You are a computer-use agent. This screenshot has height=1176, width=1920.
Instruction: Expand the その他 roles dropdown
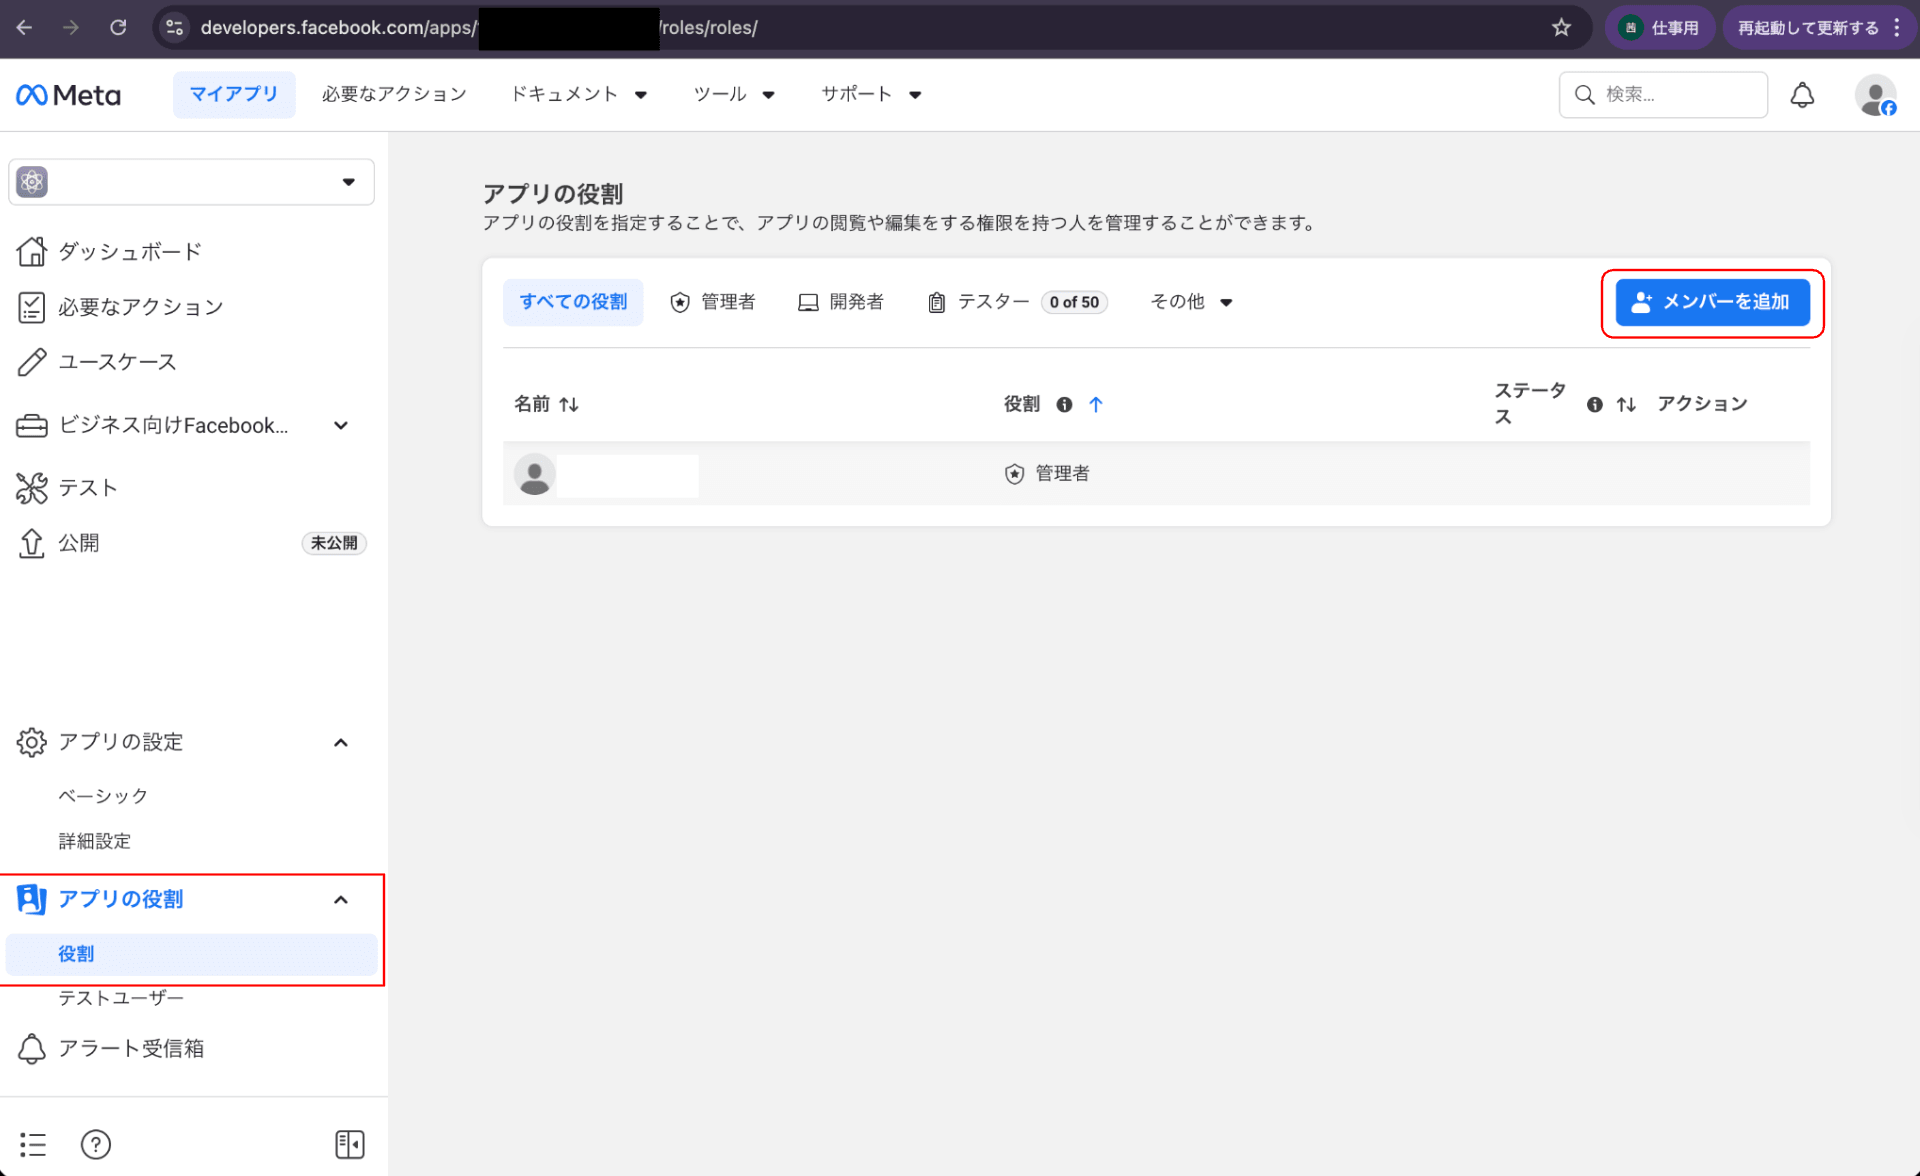coord(1192,301)
